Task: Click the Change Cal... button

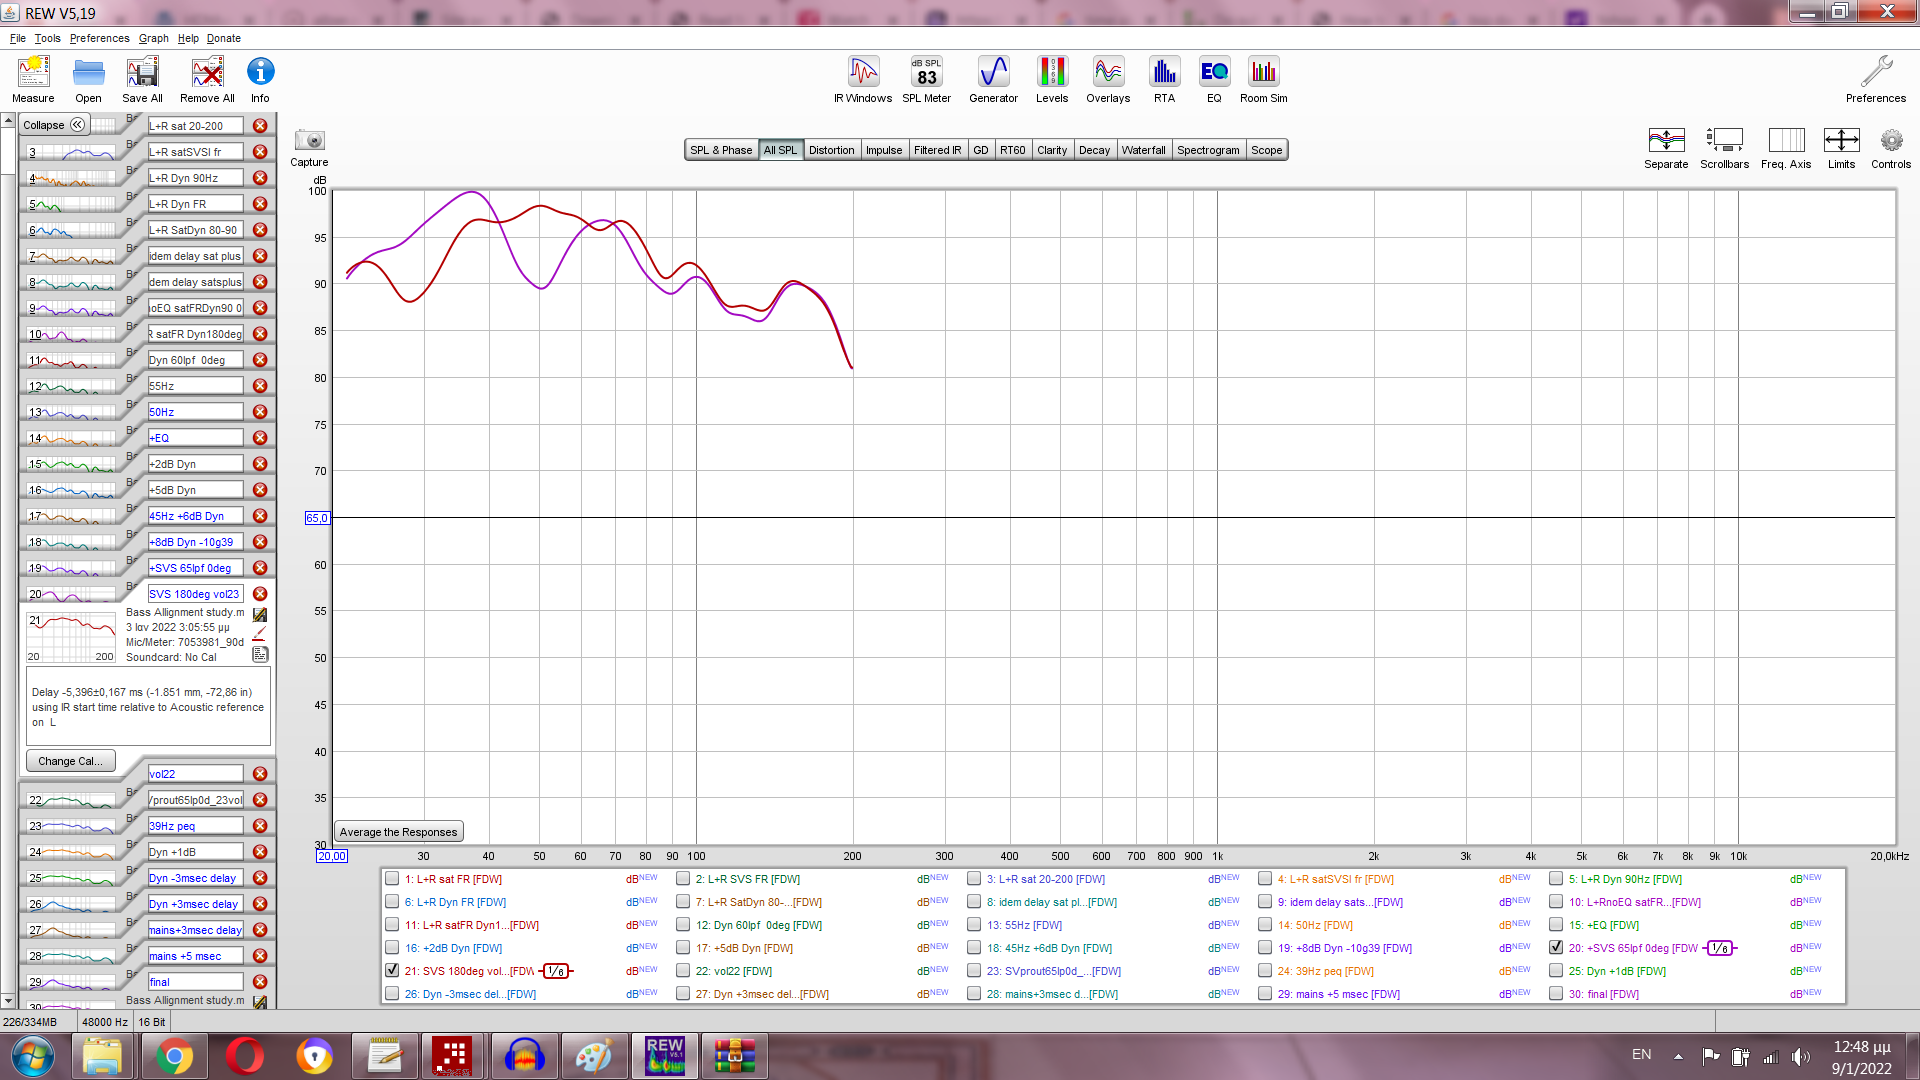Action: pos(70,761)
